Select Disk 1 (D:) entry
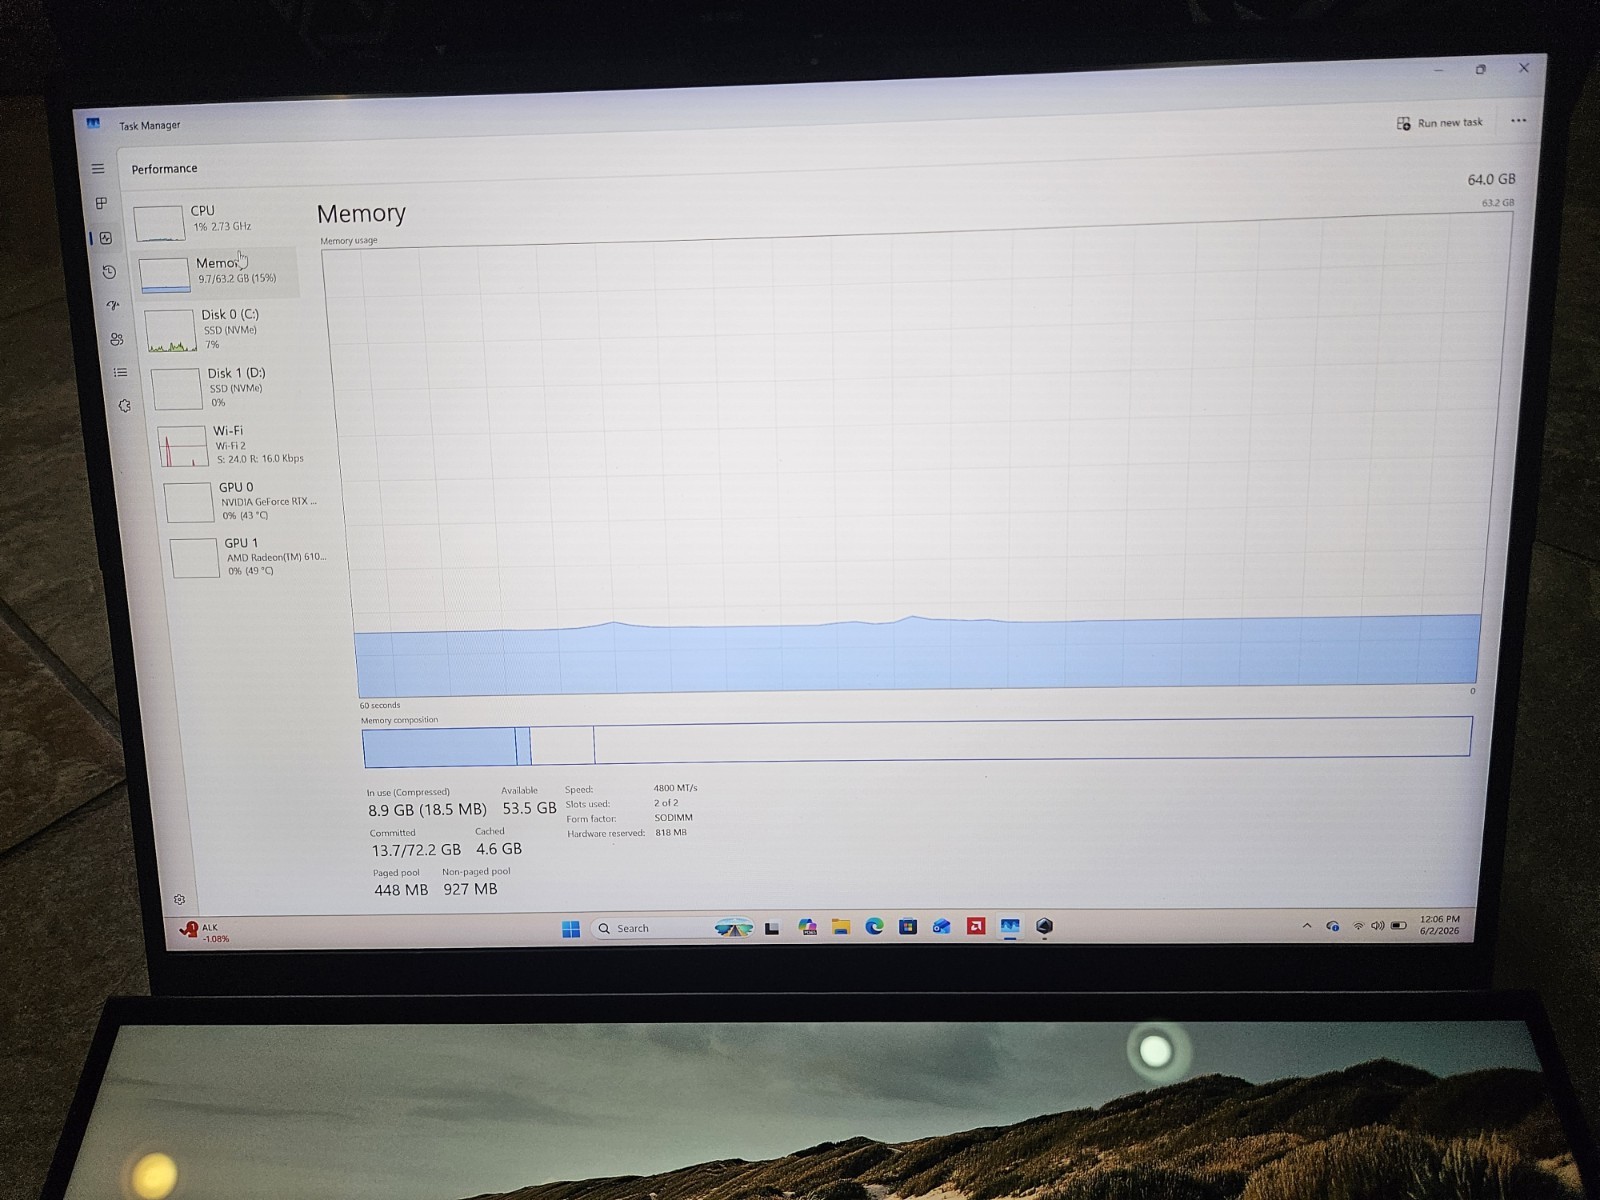Viewport: 1600px width, 1200px height. pos(230,387)
